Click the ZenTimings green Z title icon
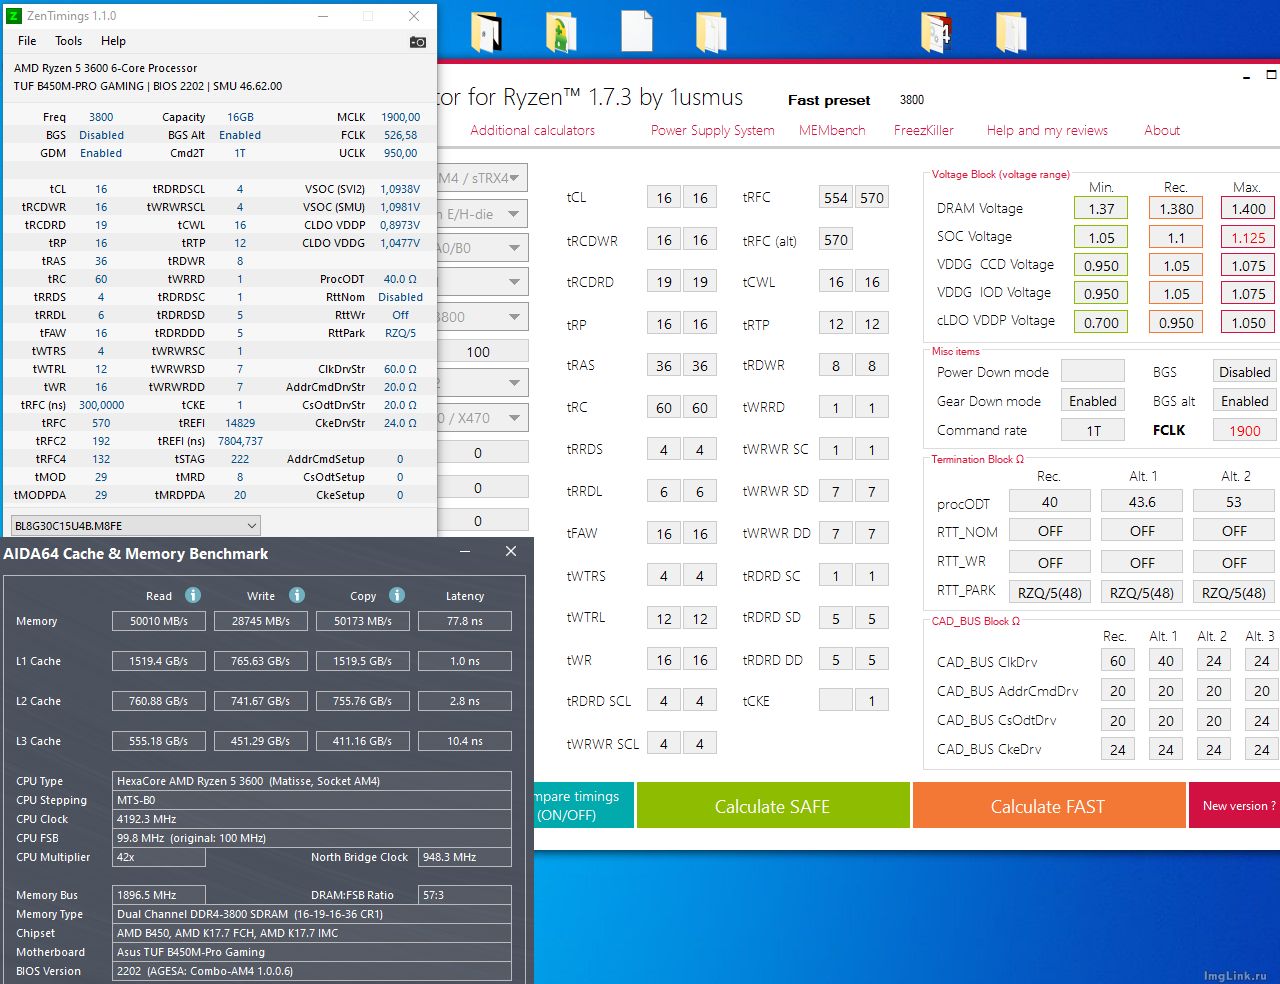 tap(14, 16)
